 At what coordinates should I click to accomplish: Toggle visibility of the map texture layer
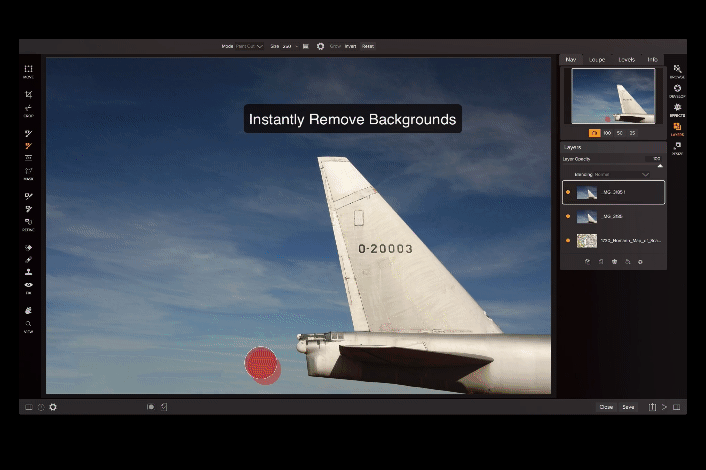[568, 240]
